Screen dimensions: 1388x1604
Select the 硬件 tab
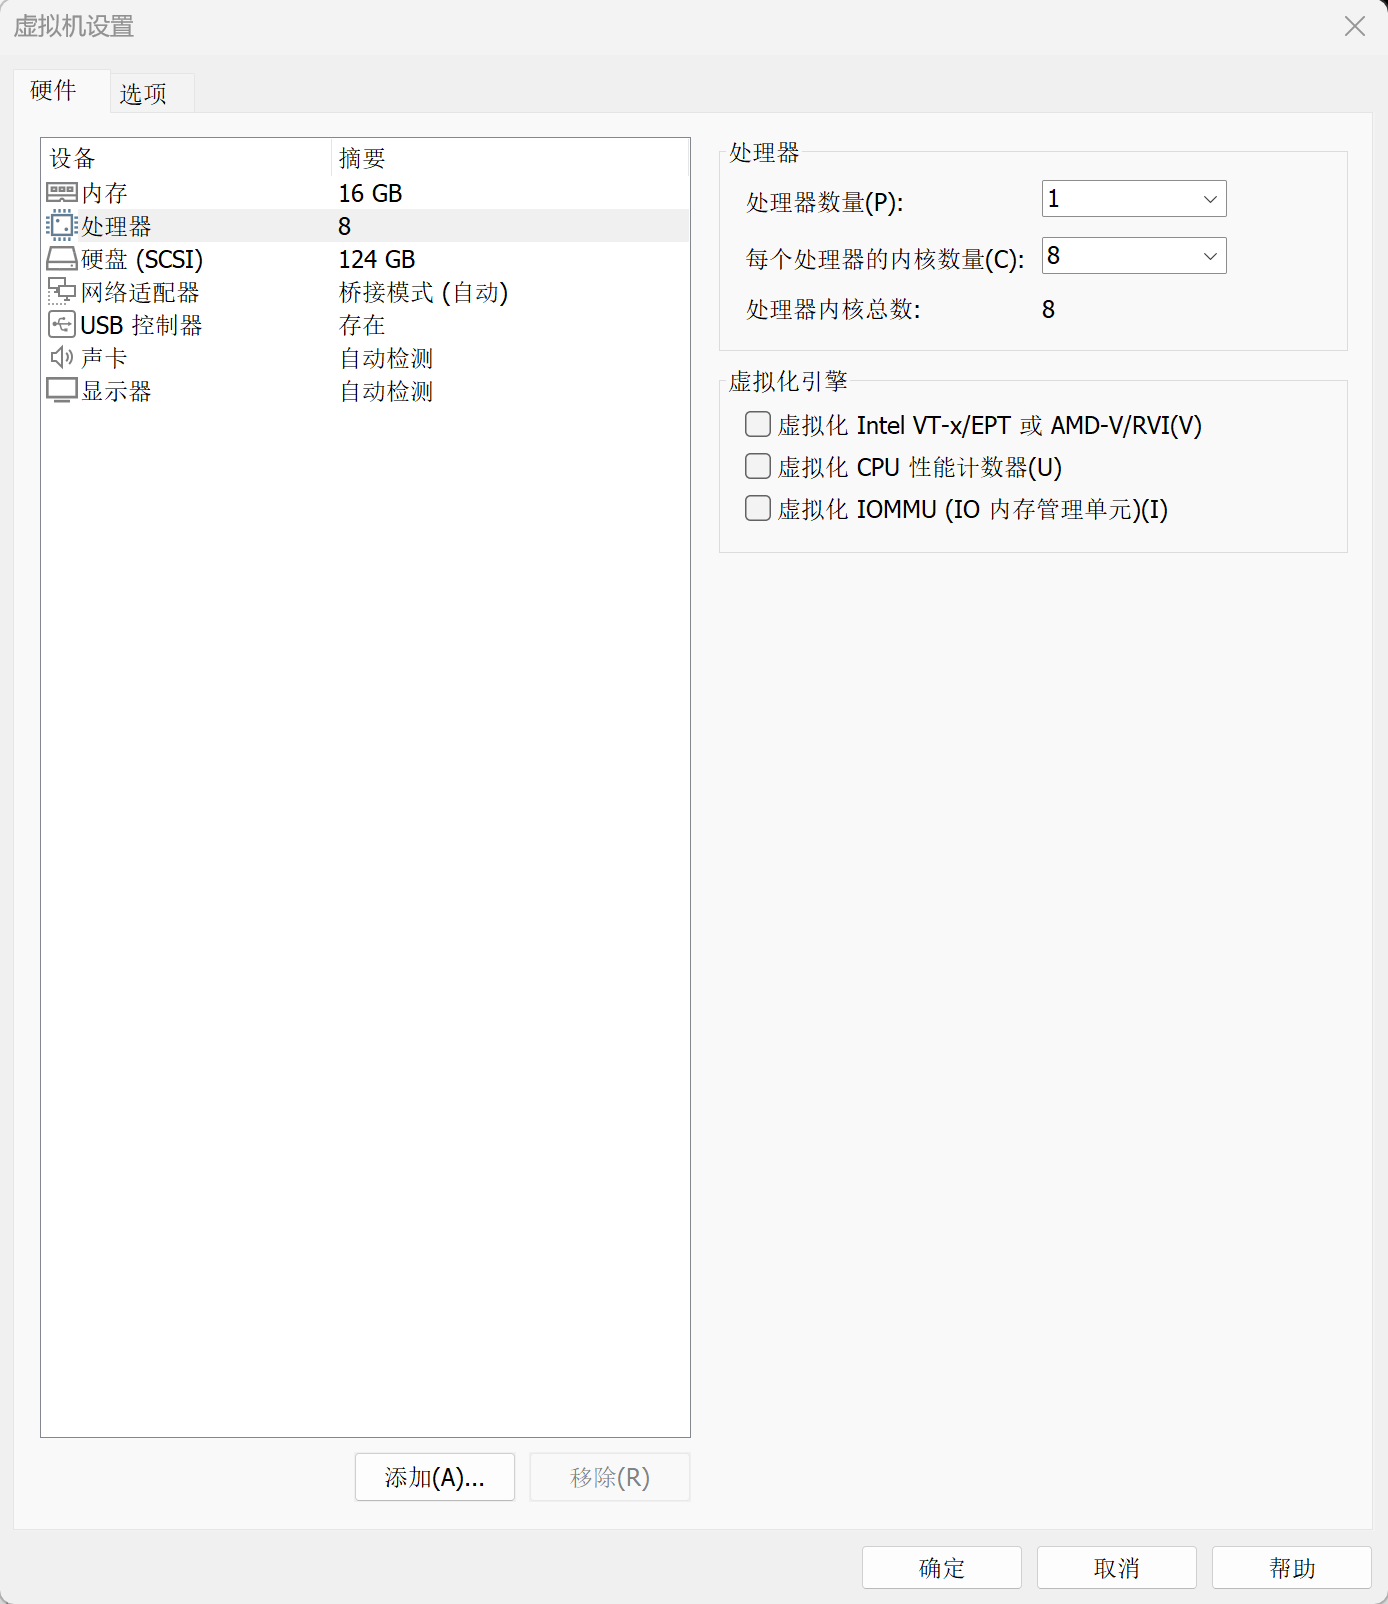(x=54, y=91)
